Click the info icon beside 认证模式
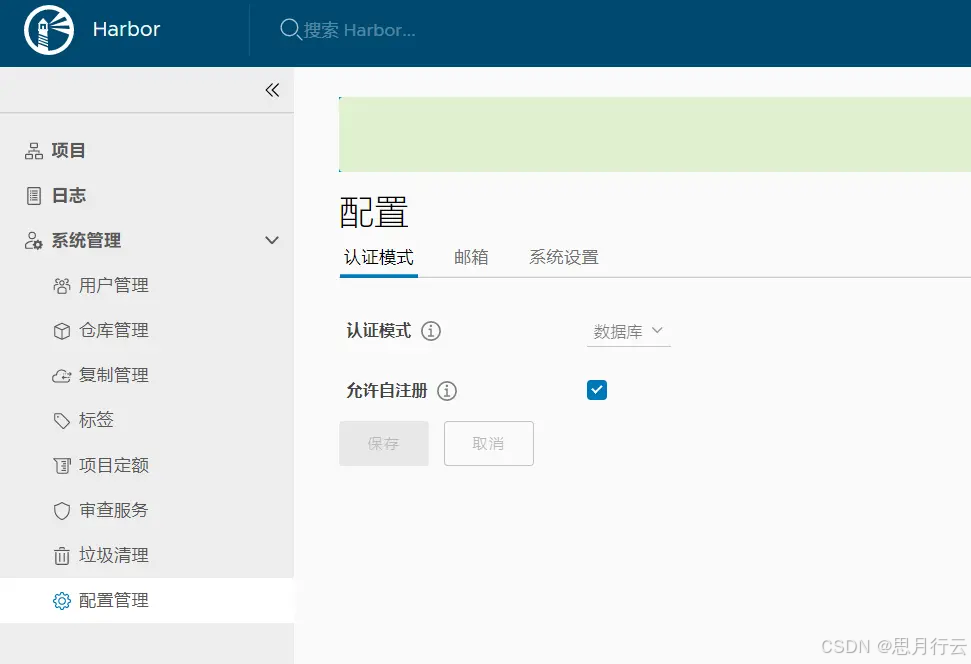 coord(431,331)
